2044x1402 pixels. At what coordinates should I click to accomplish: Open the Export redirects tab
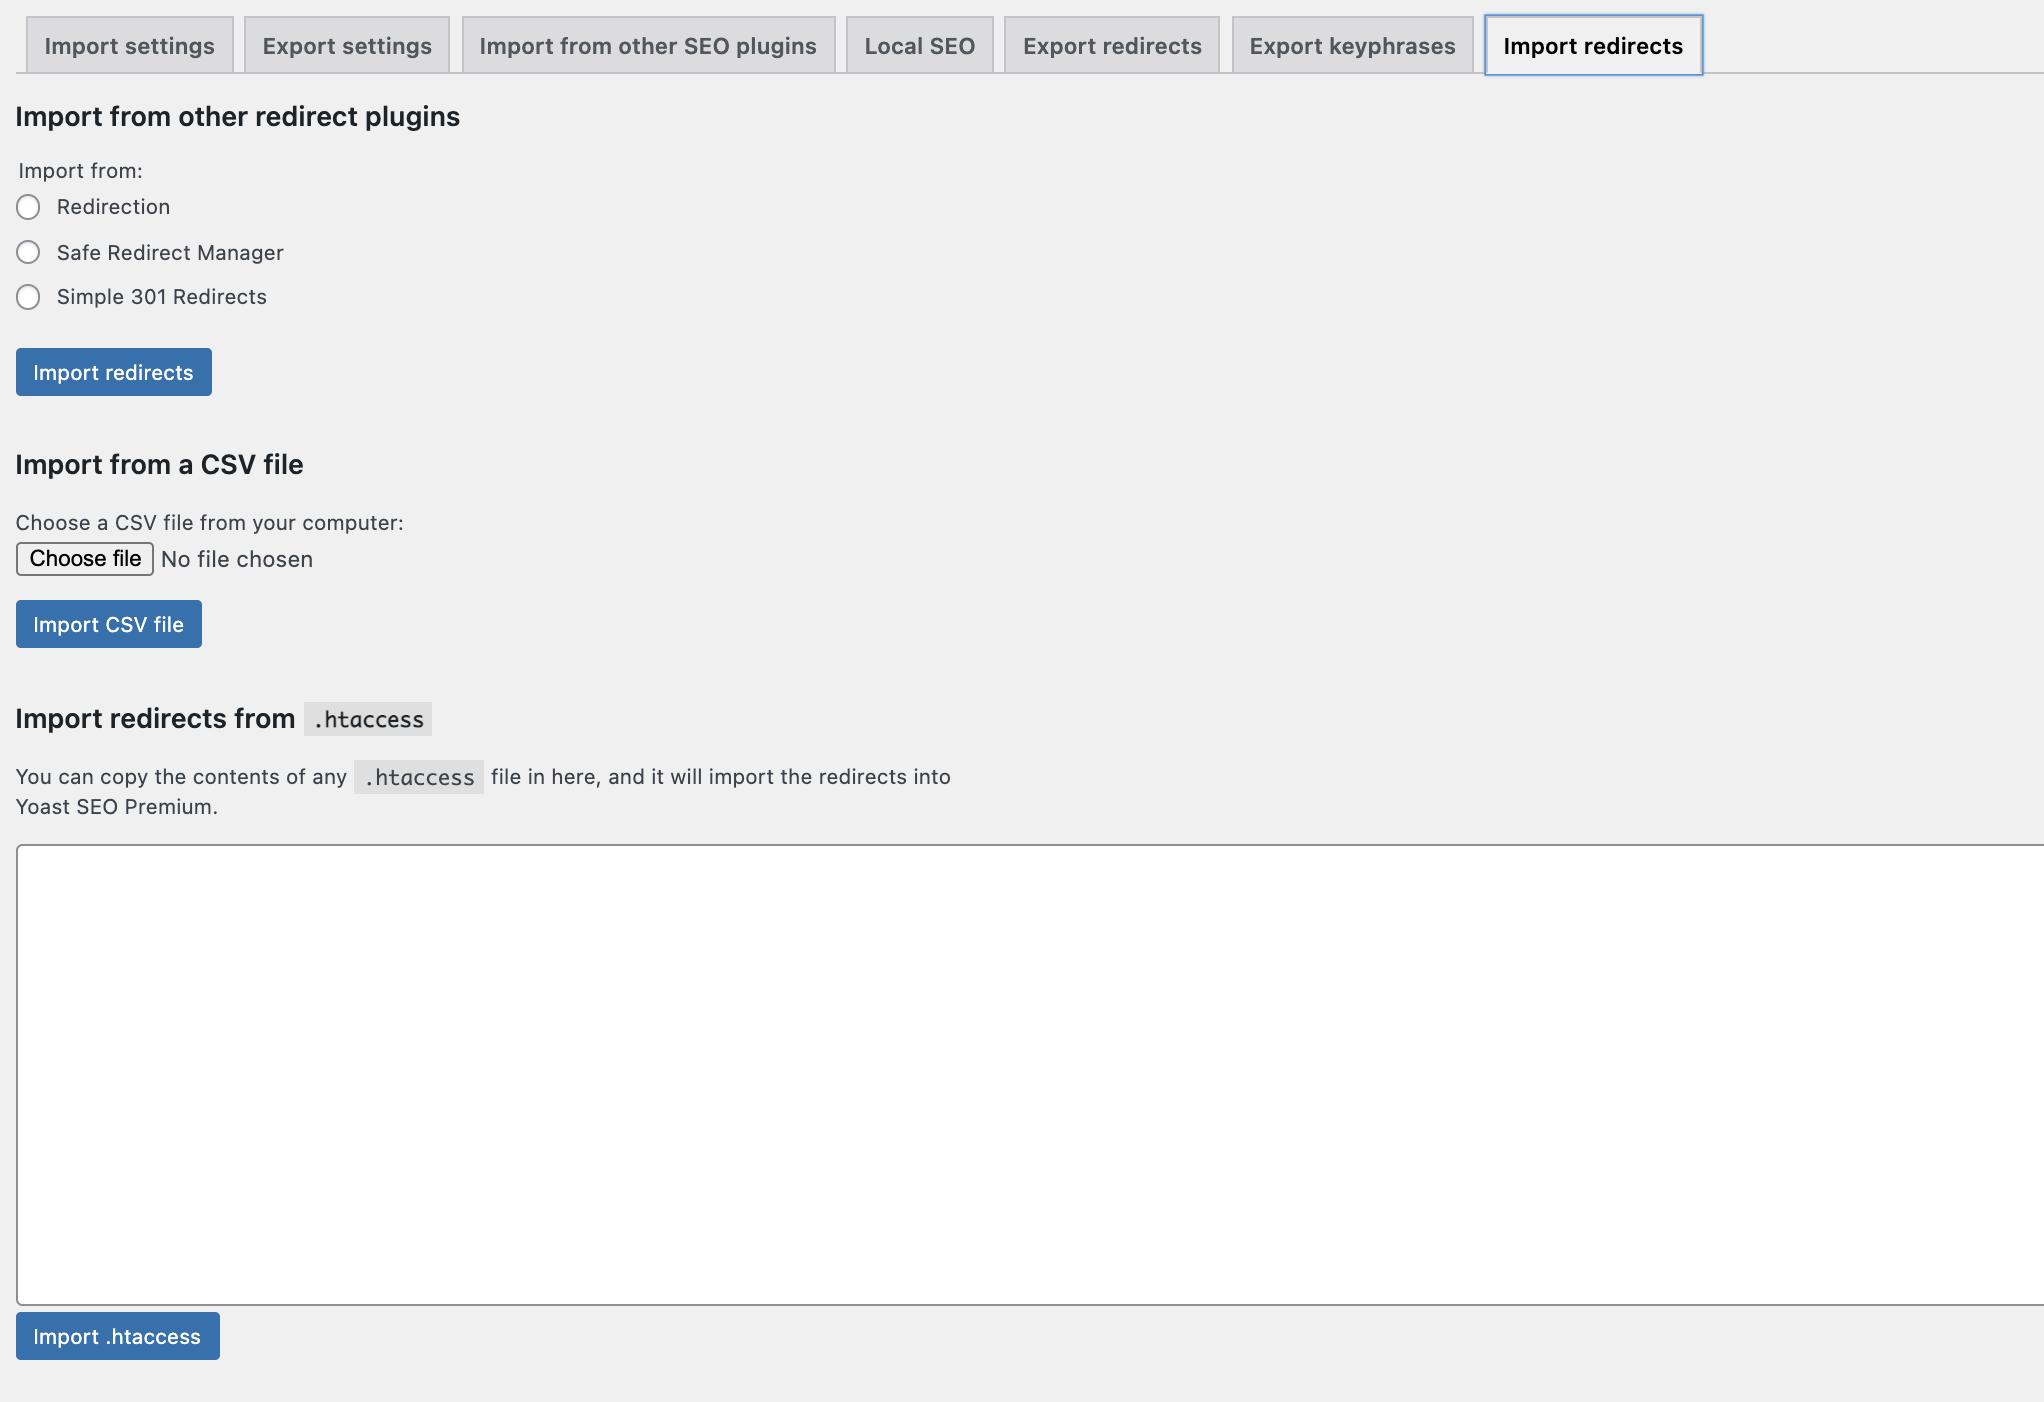click(1112, 46)
